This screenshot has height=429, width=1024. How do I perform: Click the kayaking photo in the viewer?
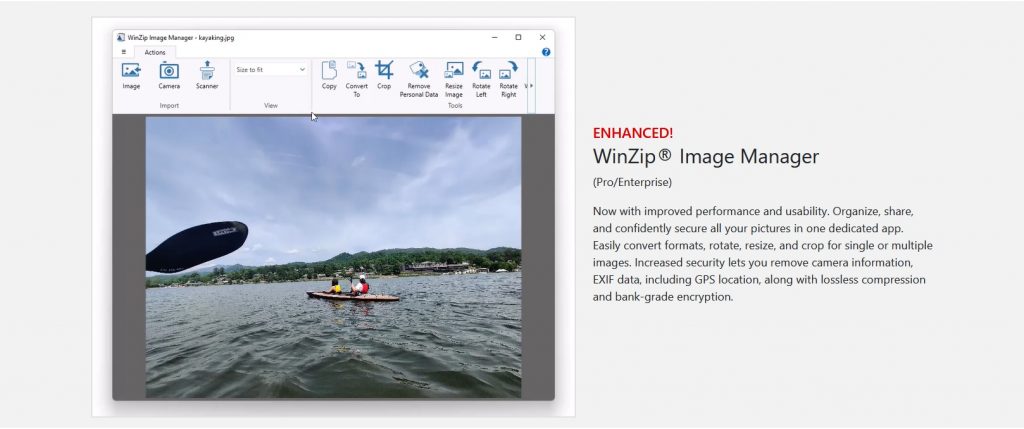[333, 257]
